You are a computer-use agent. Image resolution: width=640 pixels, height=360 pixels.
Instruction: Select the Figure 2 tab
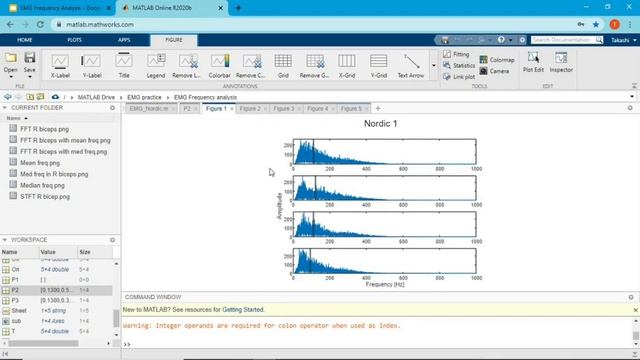click(x=250, y=109)
